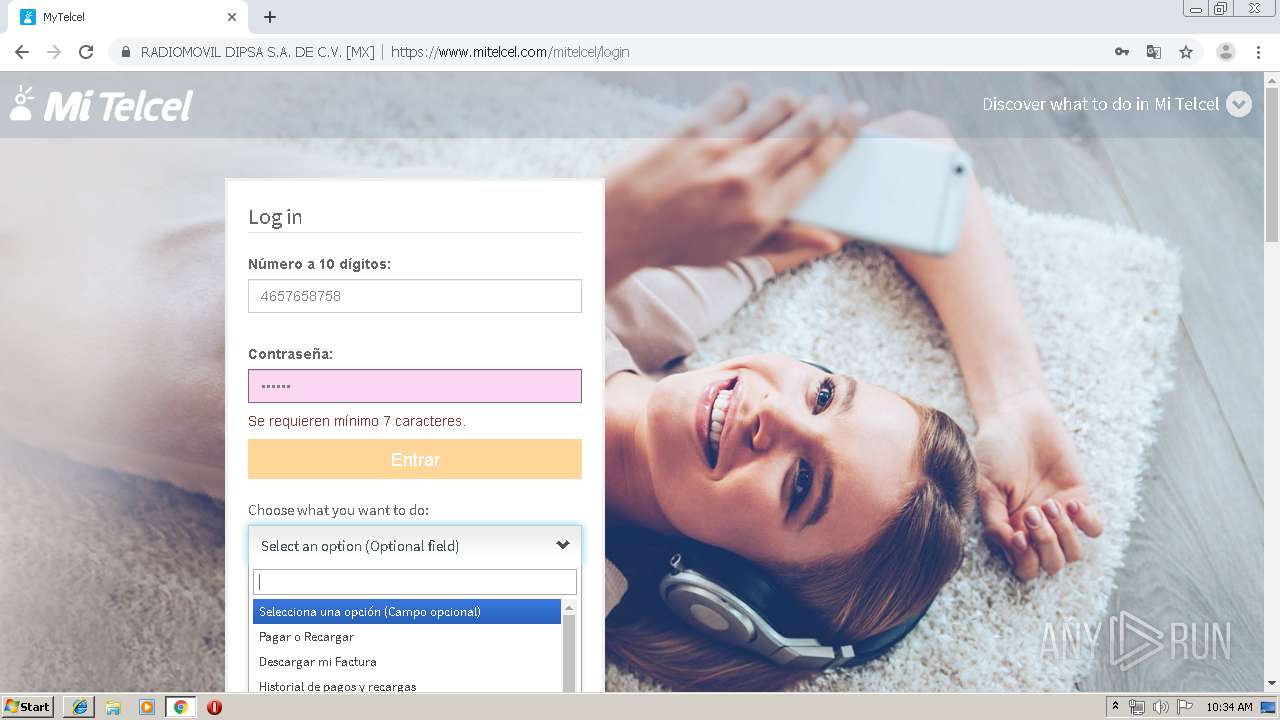
Task: Click the red Opera taskbar icon
Action: pos(214,707)
